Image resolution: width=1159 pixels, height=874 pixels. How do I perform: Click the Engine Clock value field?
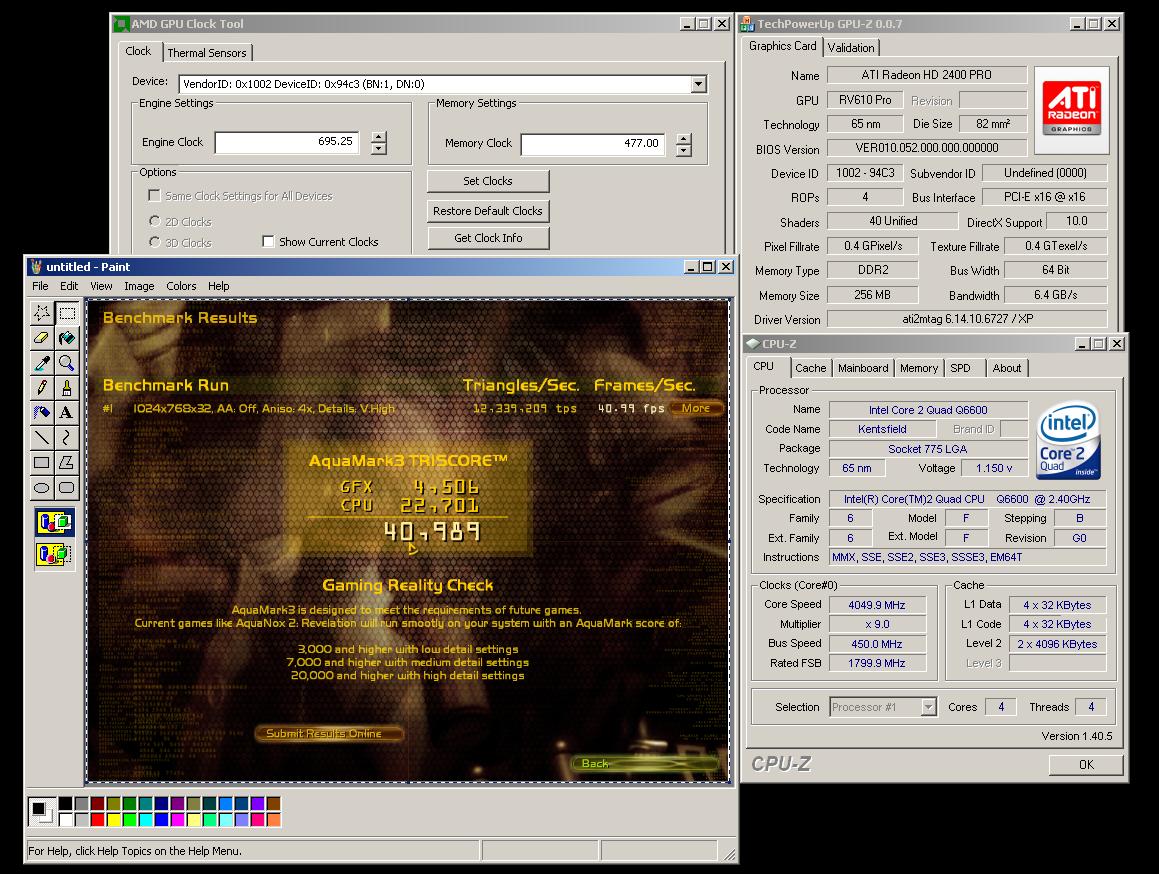pyautogui.click(x=287, y=142)
